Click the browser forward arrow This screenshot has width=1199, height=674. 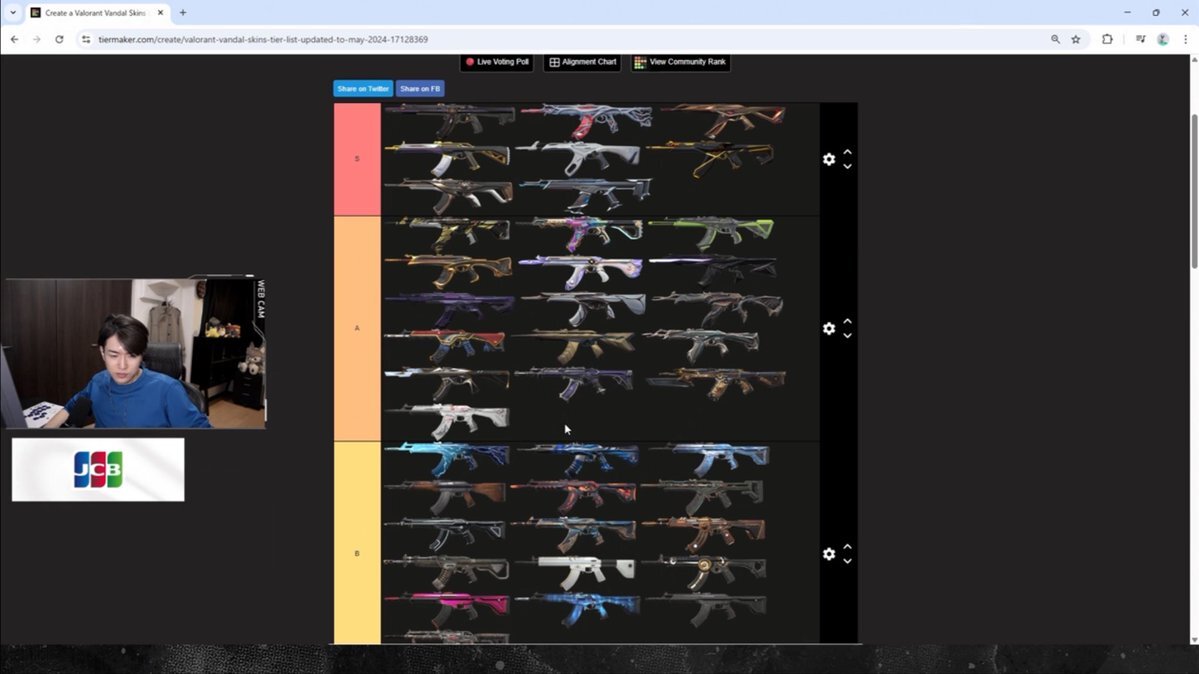pos(37,39)
